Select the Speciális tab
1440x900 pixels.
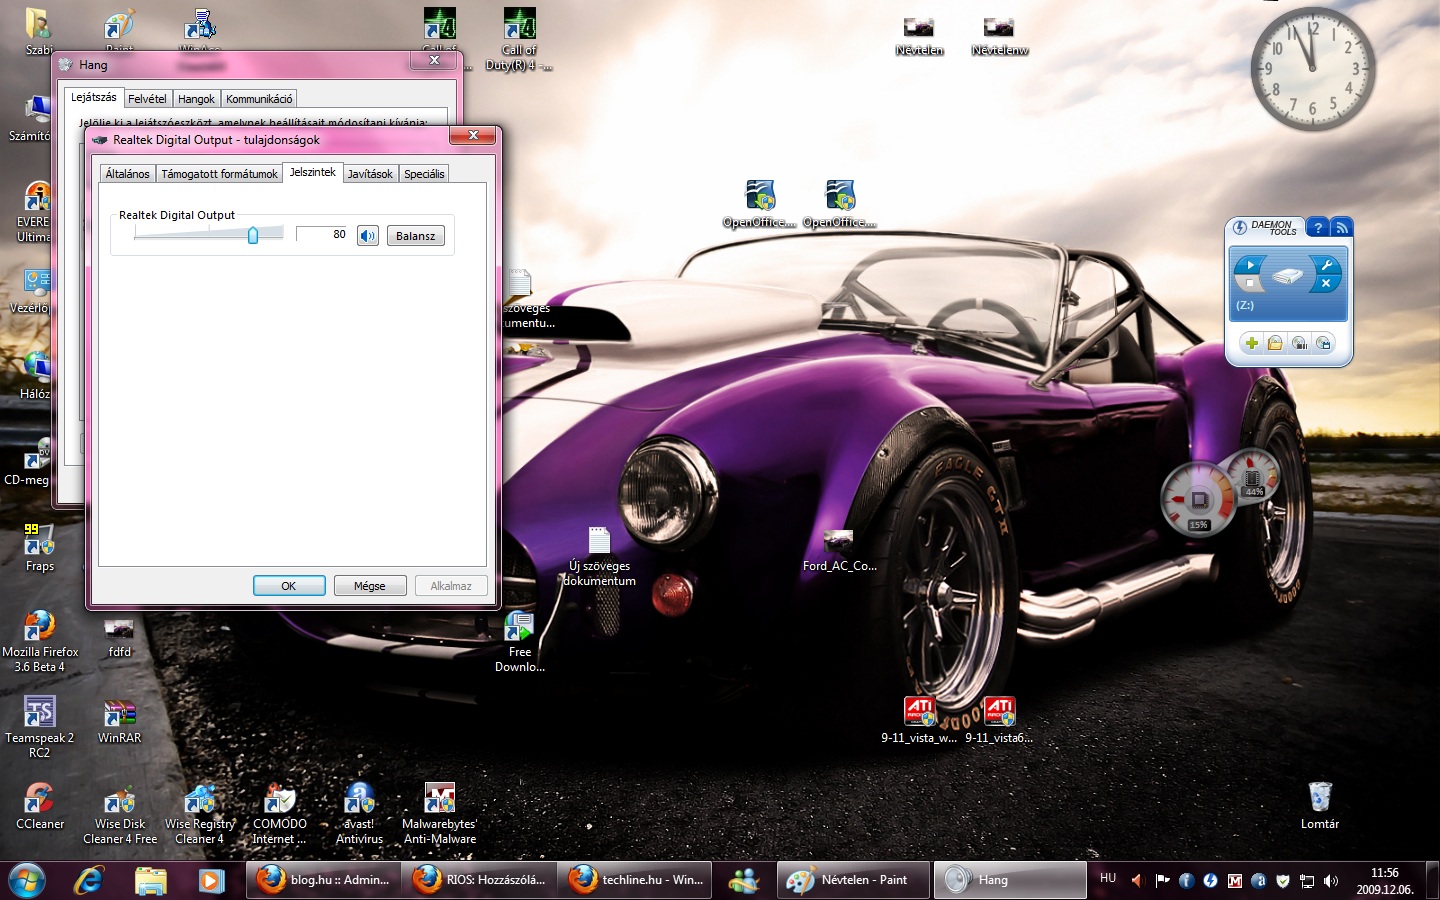click(424, 174)
